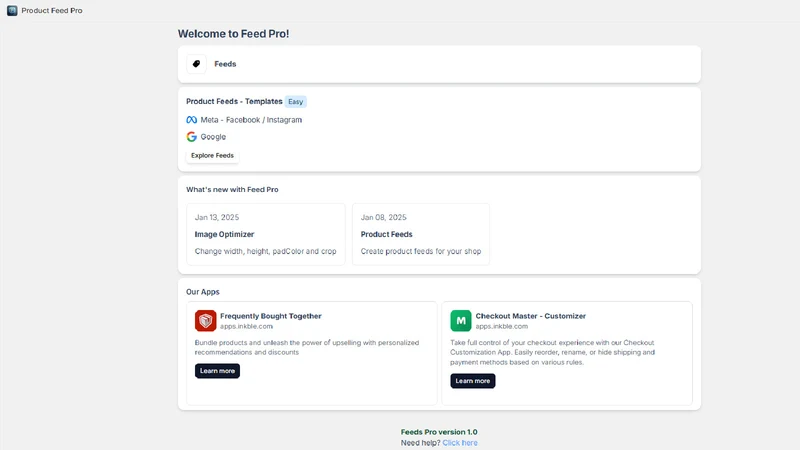800x450 pixels.
Task: Click the Checkout Master app icon
Action: click(x=461, y=320)
